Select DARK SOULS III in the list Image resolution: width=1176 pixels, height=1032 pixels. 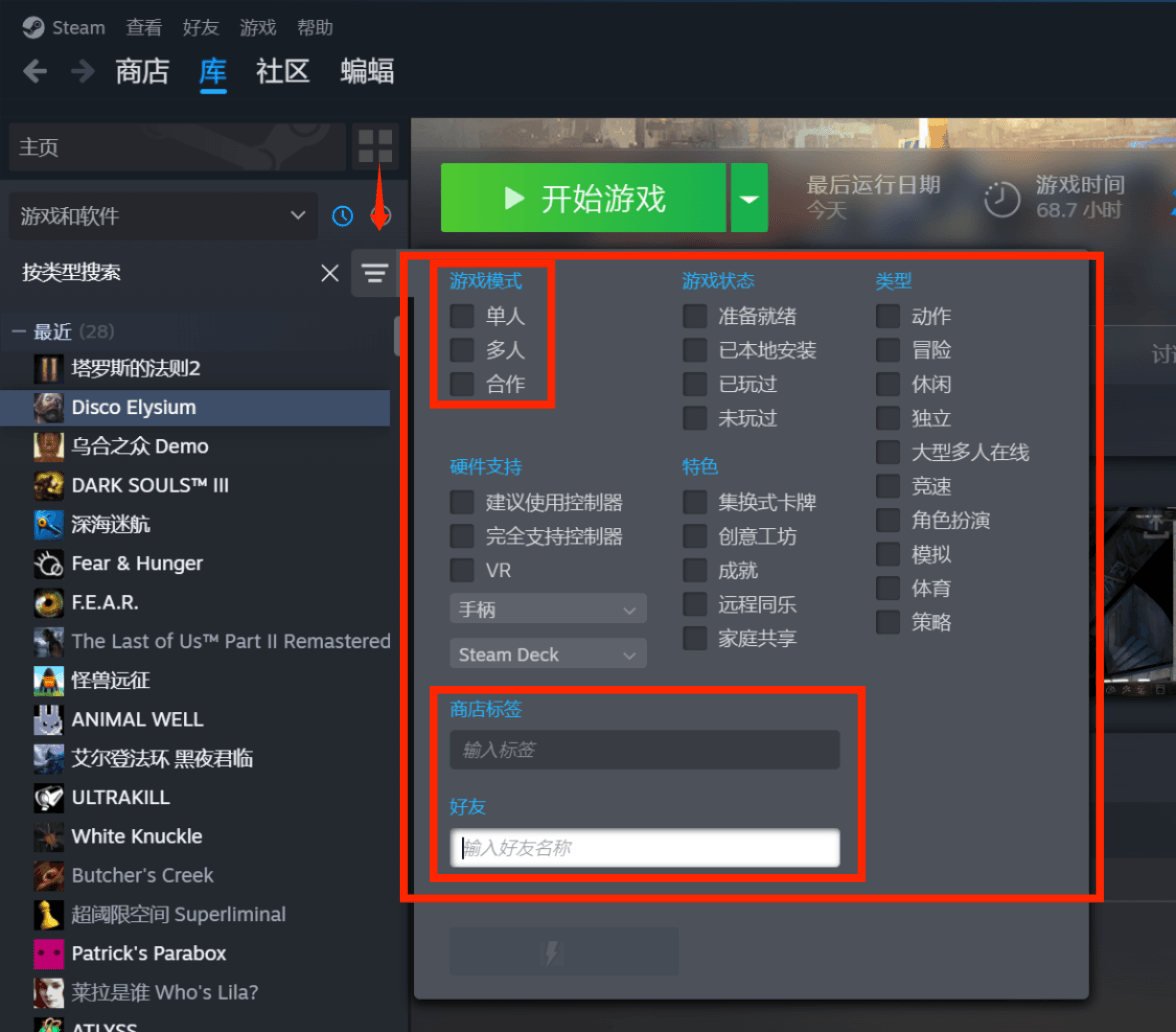[x=195, y=485]
